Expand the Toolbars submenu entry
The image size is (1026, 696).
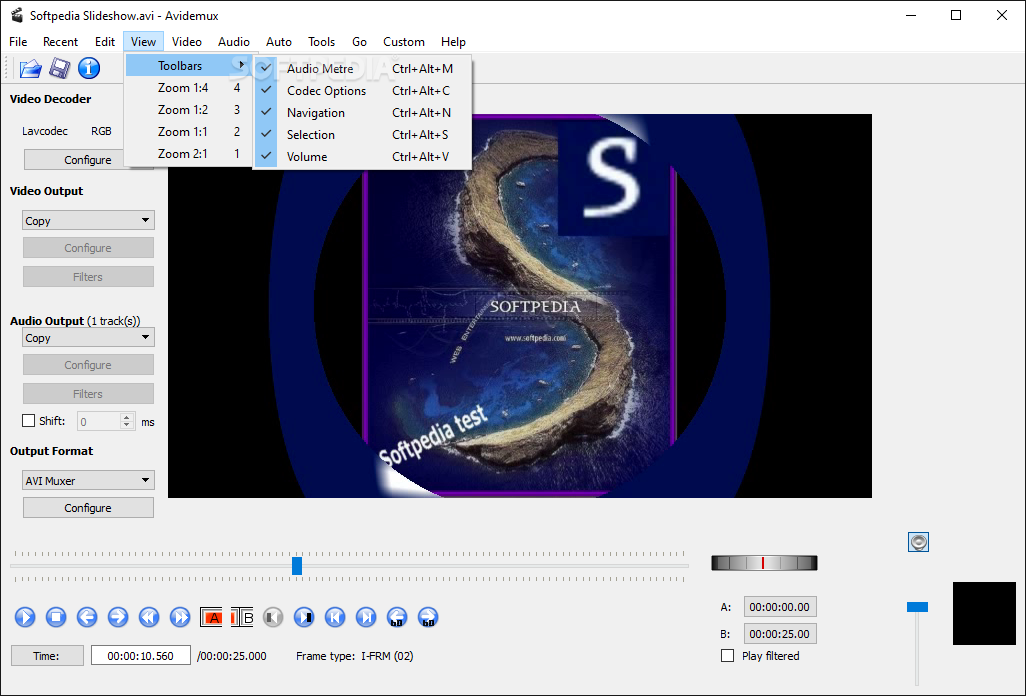tap(188, 65)
